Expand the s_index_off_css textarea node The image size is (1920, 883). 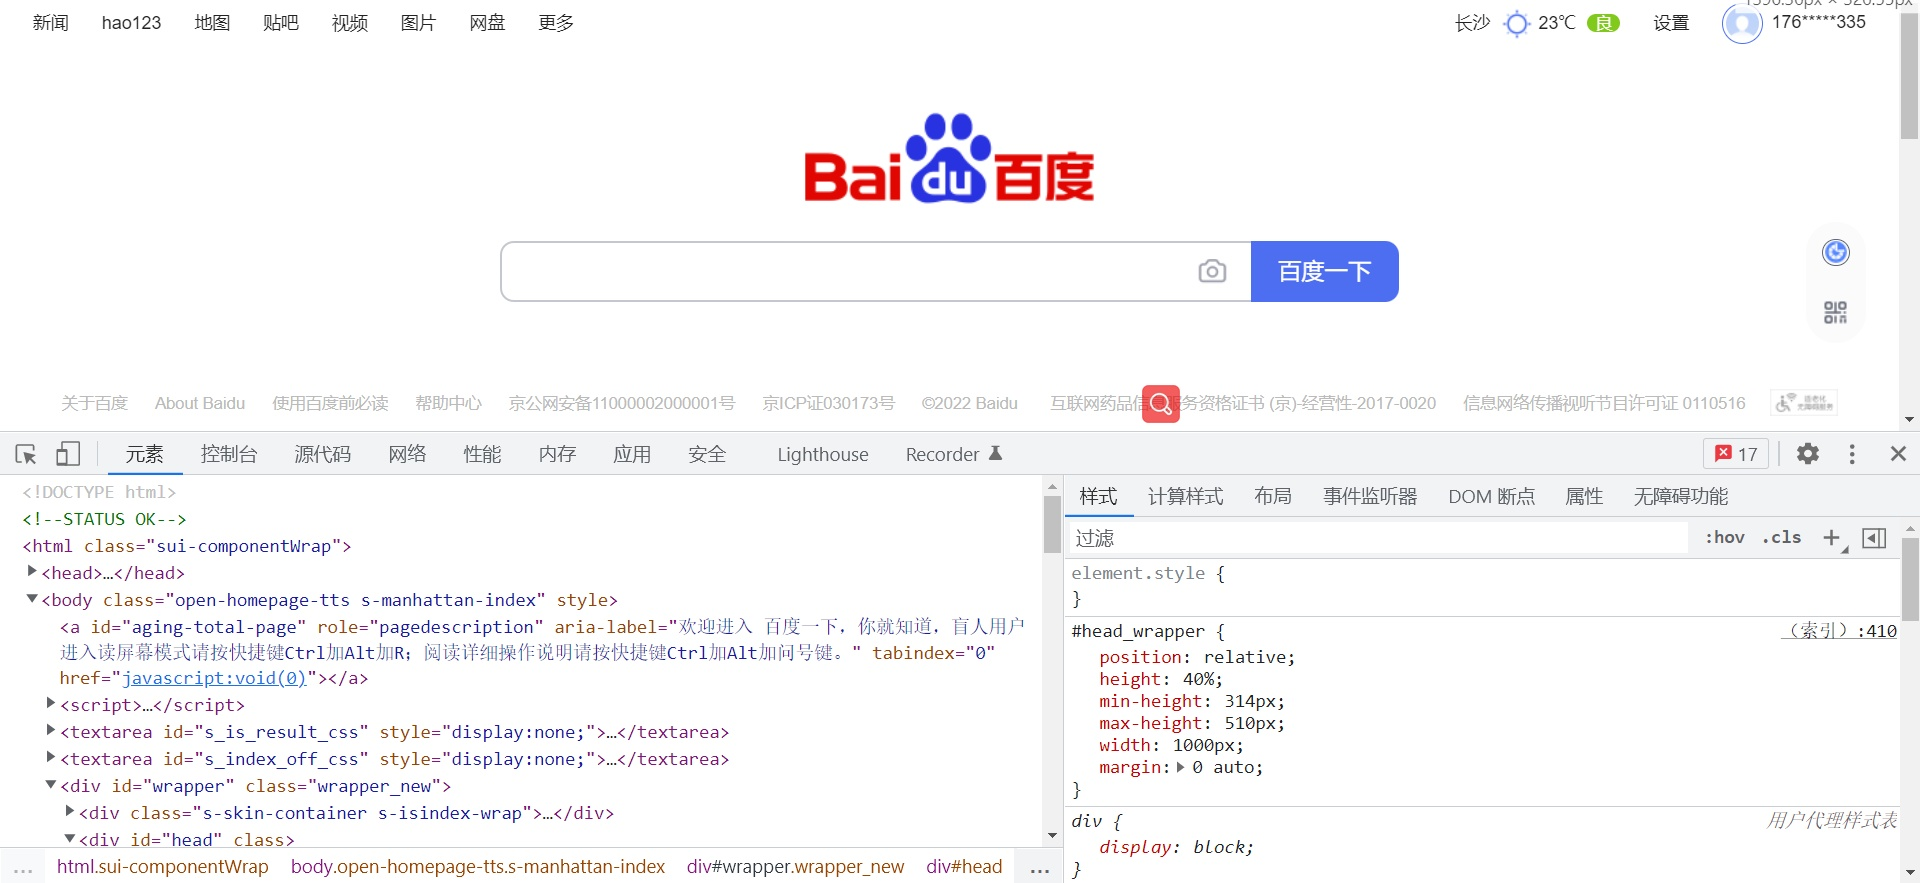(x=51, y=757)
